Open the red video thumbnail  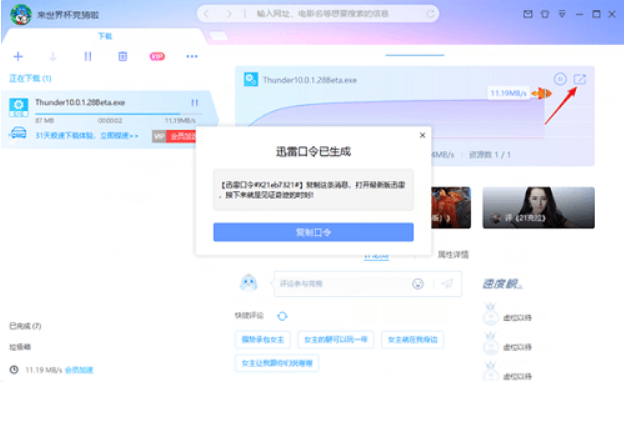[451, 207]
